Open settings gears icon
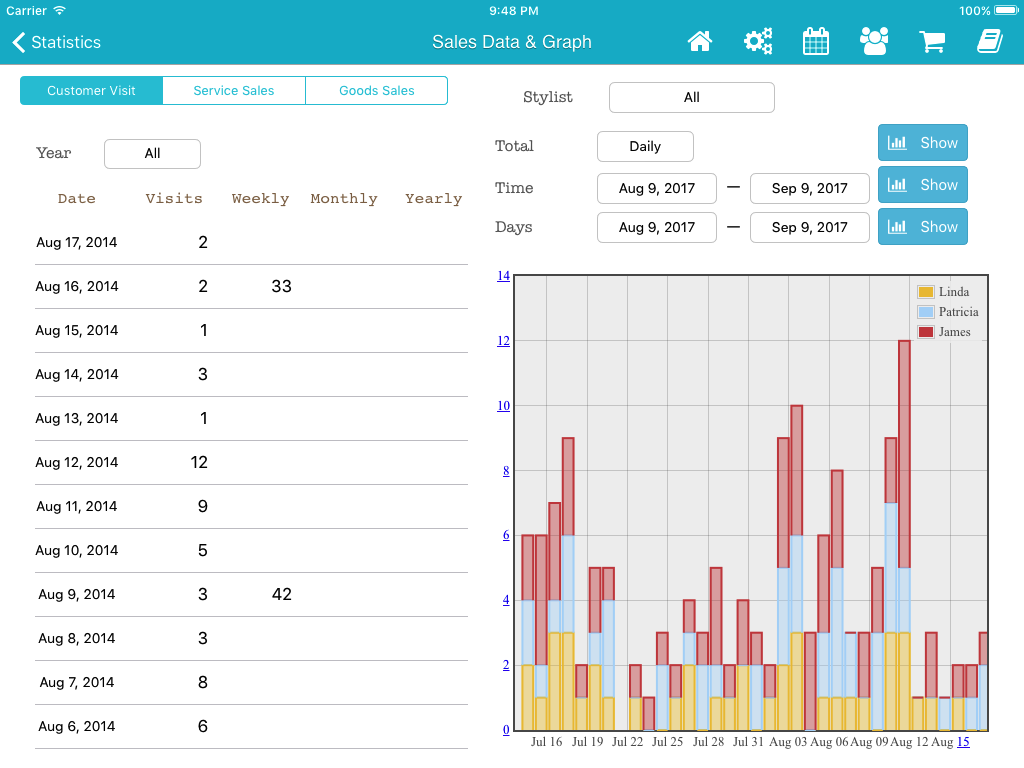The height and width of the screenshot is (768, 1024). [758, 42]
